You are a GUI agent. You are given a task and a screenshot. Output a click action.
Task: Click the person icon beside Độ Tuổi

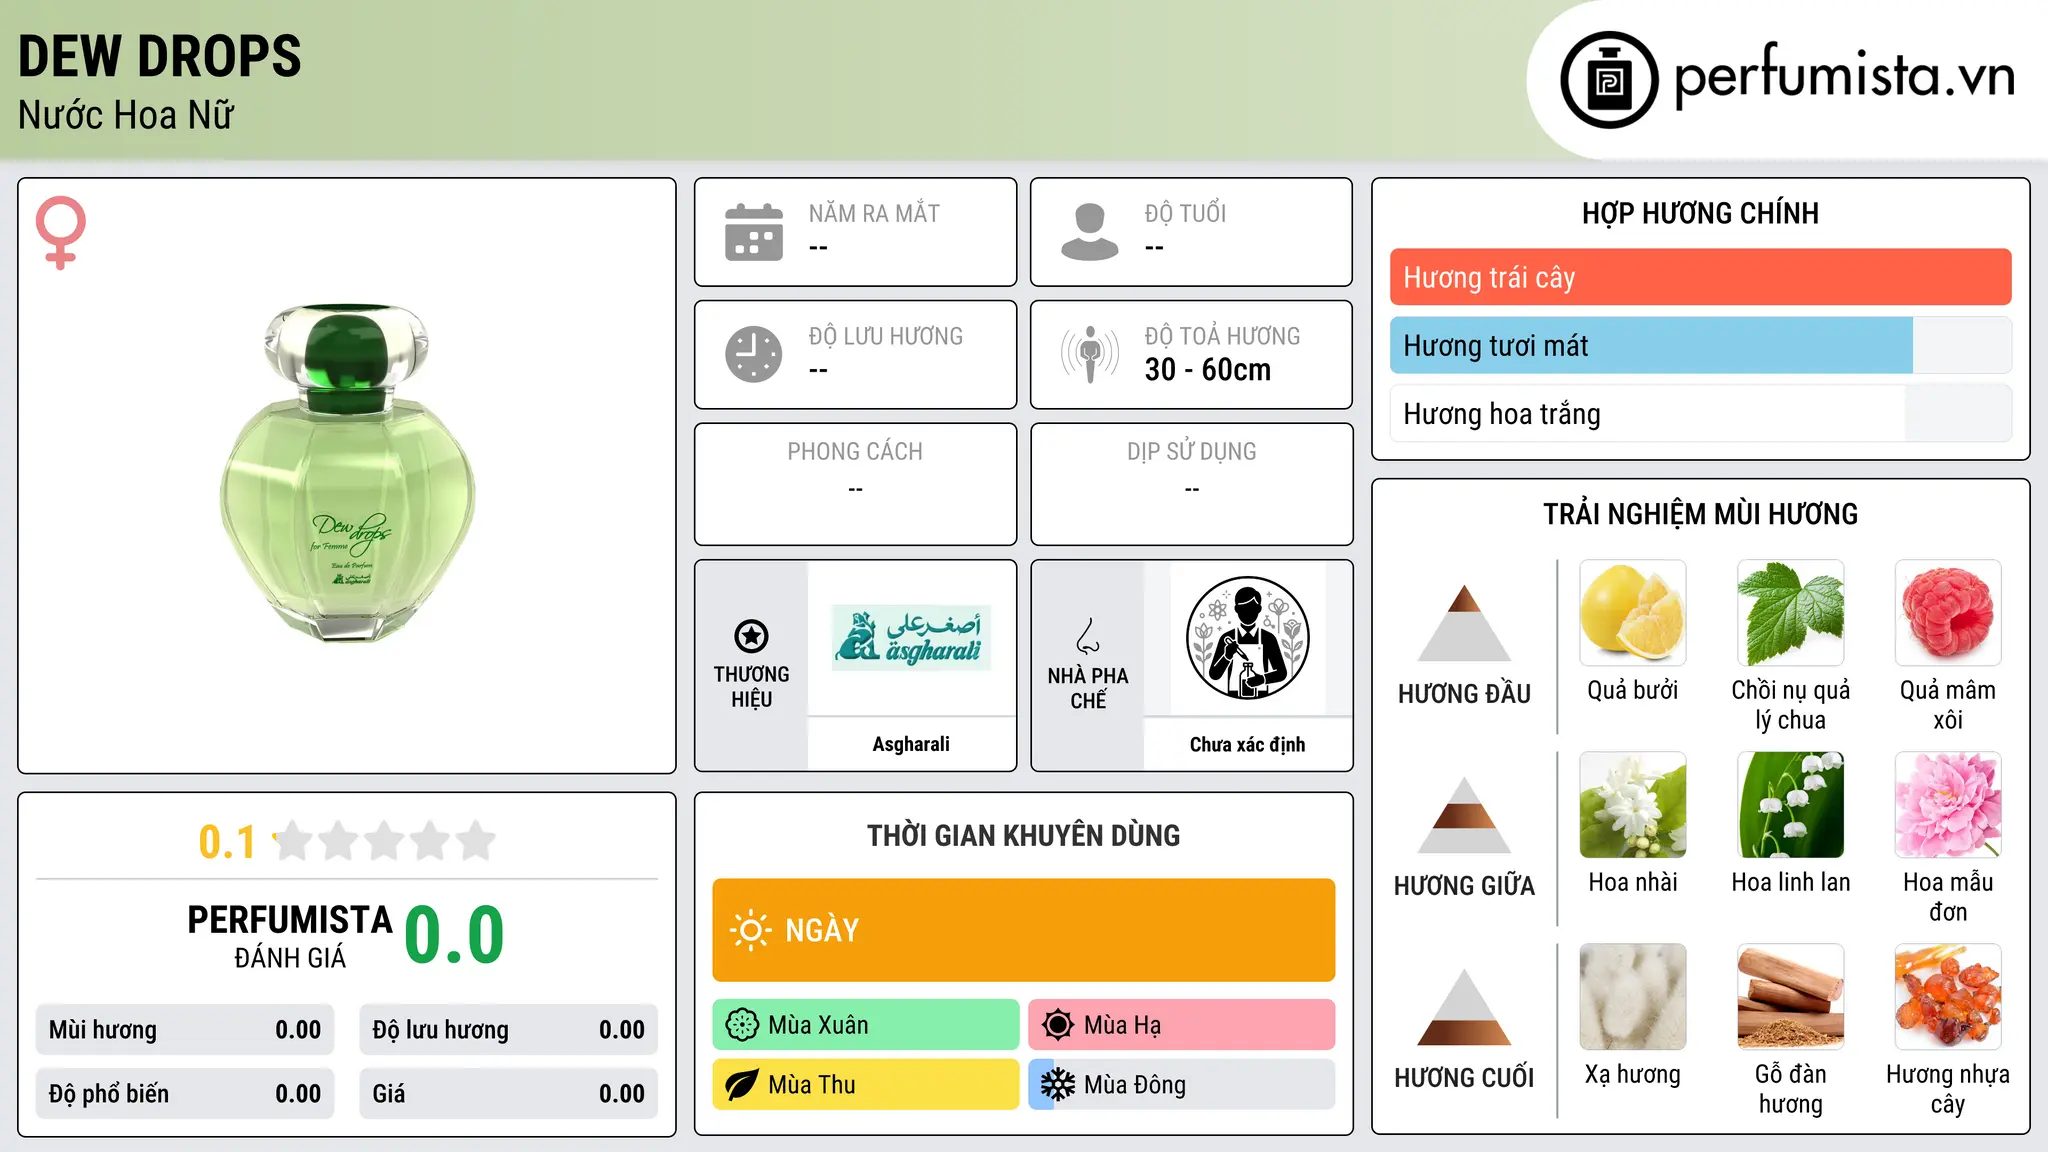[x=1090, y=232]
